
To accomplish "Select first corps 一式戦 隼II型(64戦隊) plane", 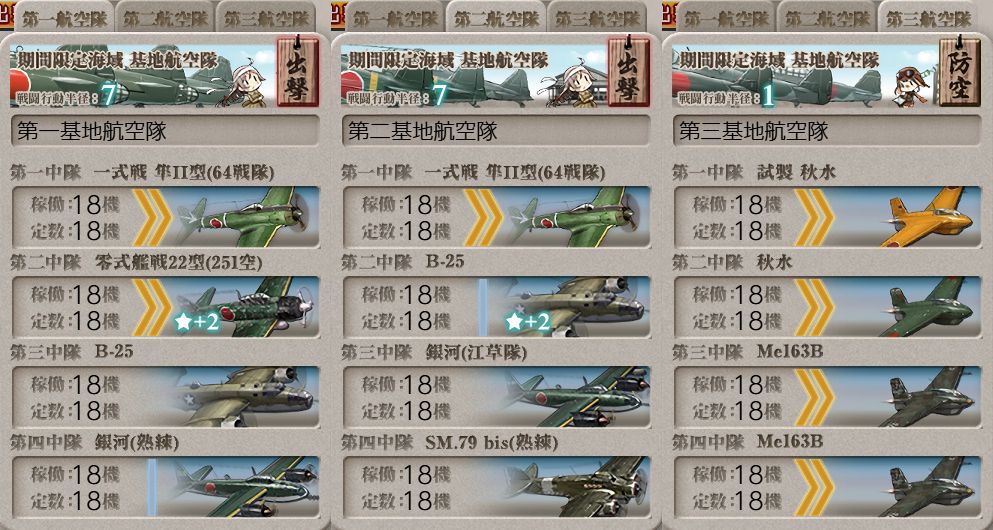I will tap(166, 217).
